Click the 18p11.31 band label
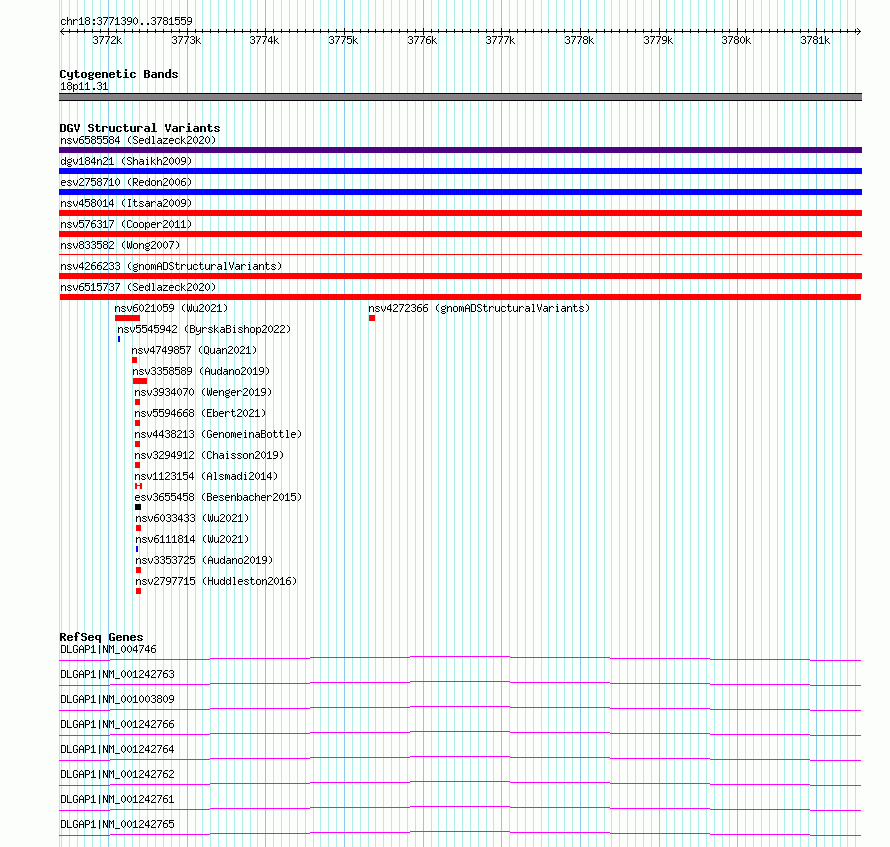 tap(84, 86)
